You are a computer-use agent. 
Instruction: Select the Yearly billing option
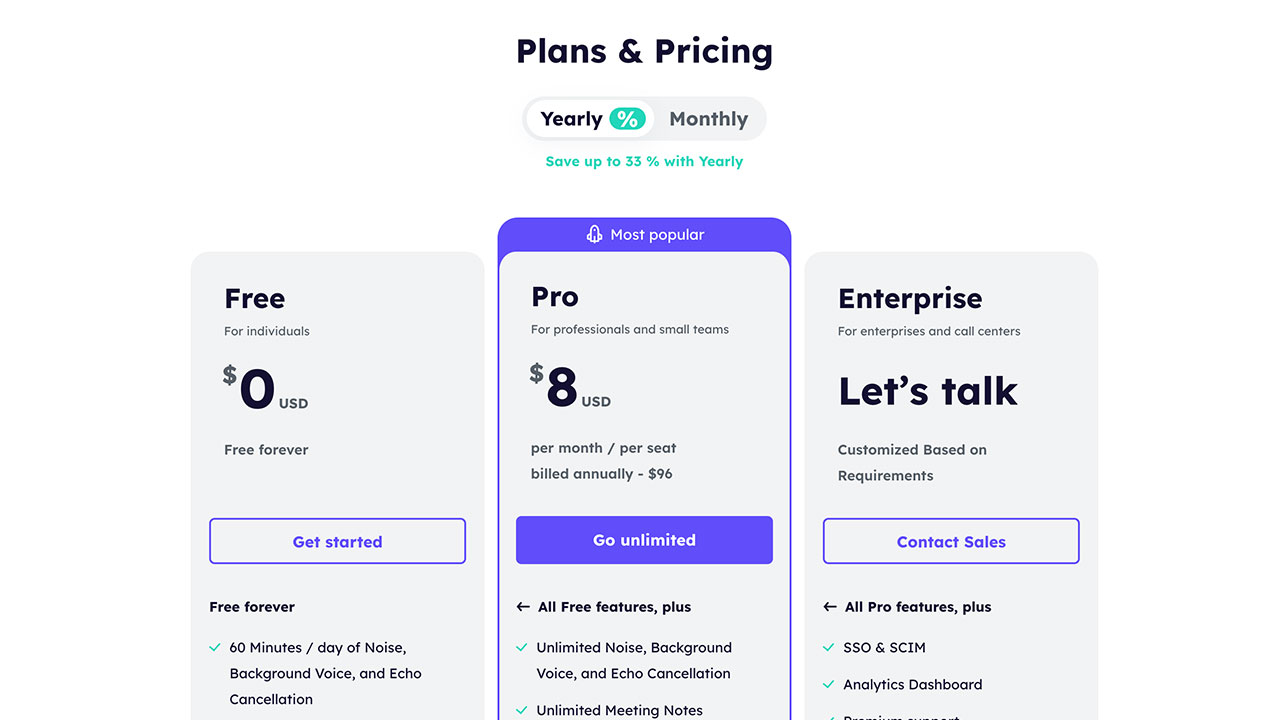(x=571, y=119)
